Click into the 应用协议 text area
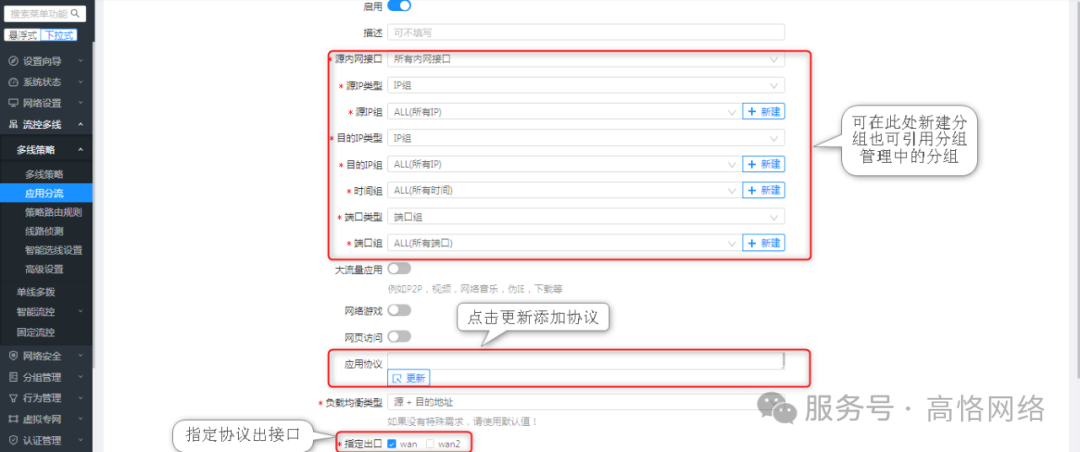This screenshot has height=452, width=1080. tap(586, 361)
